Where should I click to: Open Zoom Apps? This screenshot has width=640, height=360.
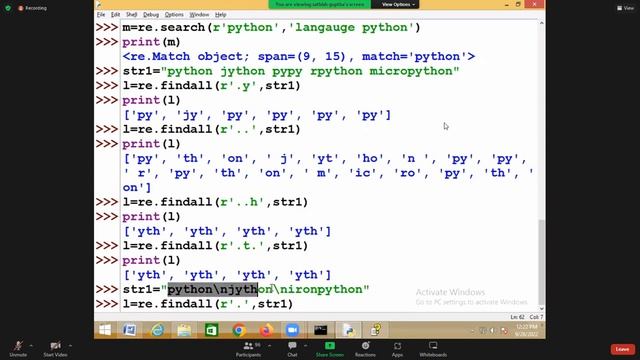click(x=397, y=349)
